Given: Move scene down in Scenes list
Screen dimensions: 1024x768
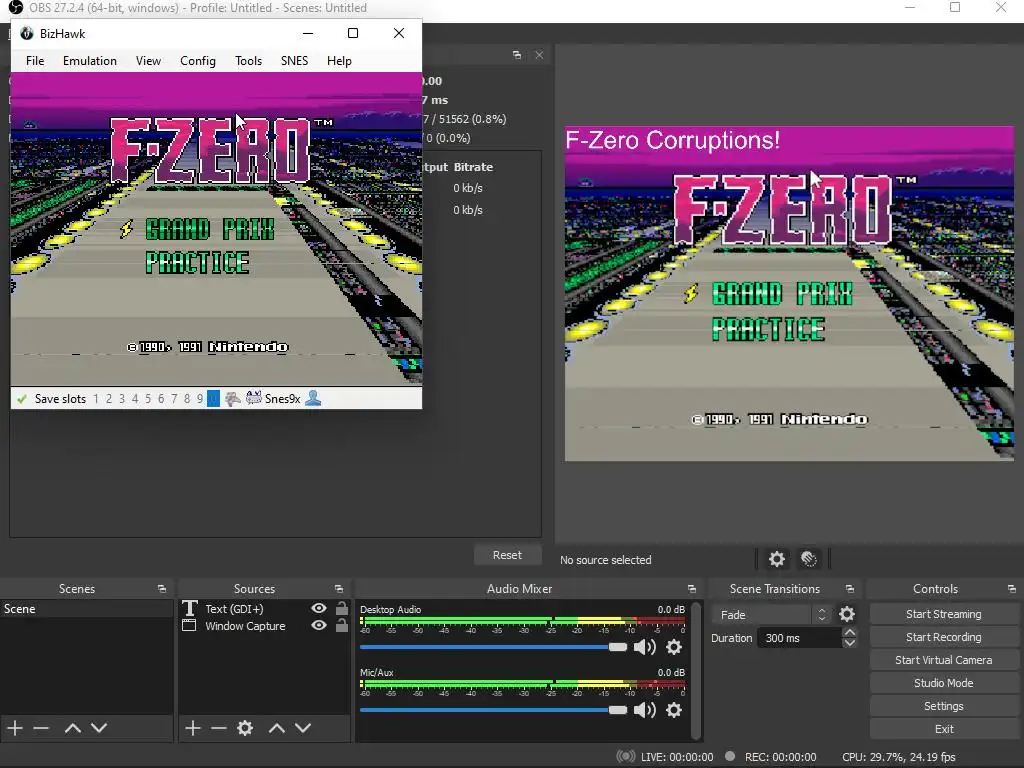Looking at the screenshot, I should click(99, 728).
